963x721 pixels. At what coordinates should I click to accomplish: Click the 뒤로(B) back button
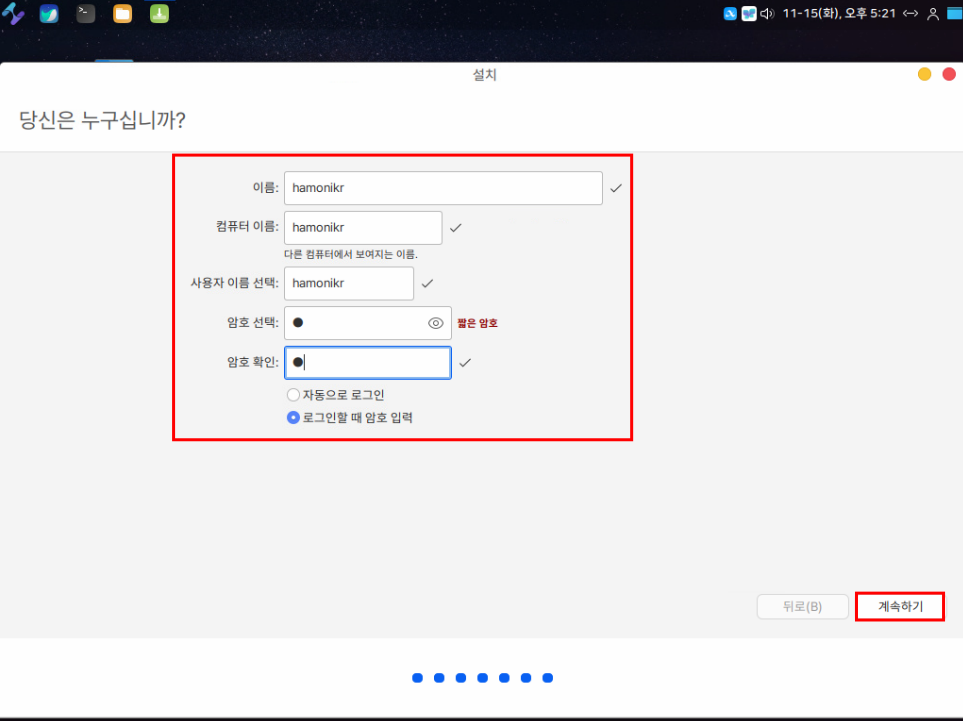802,606
